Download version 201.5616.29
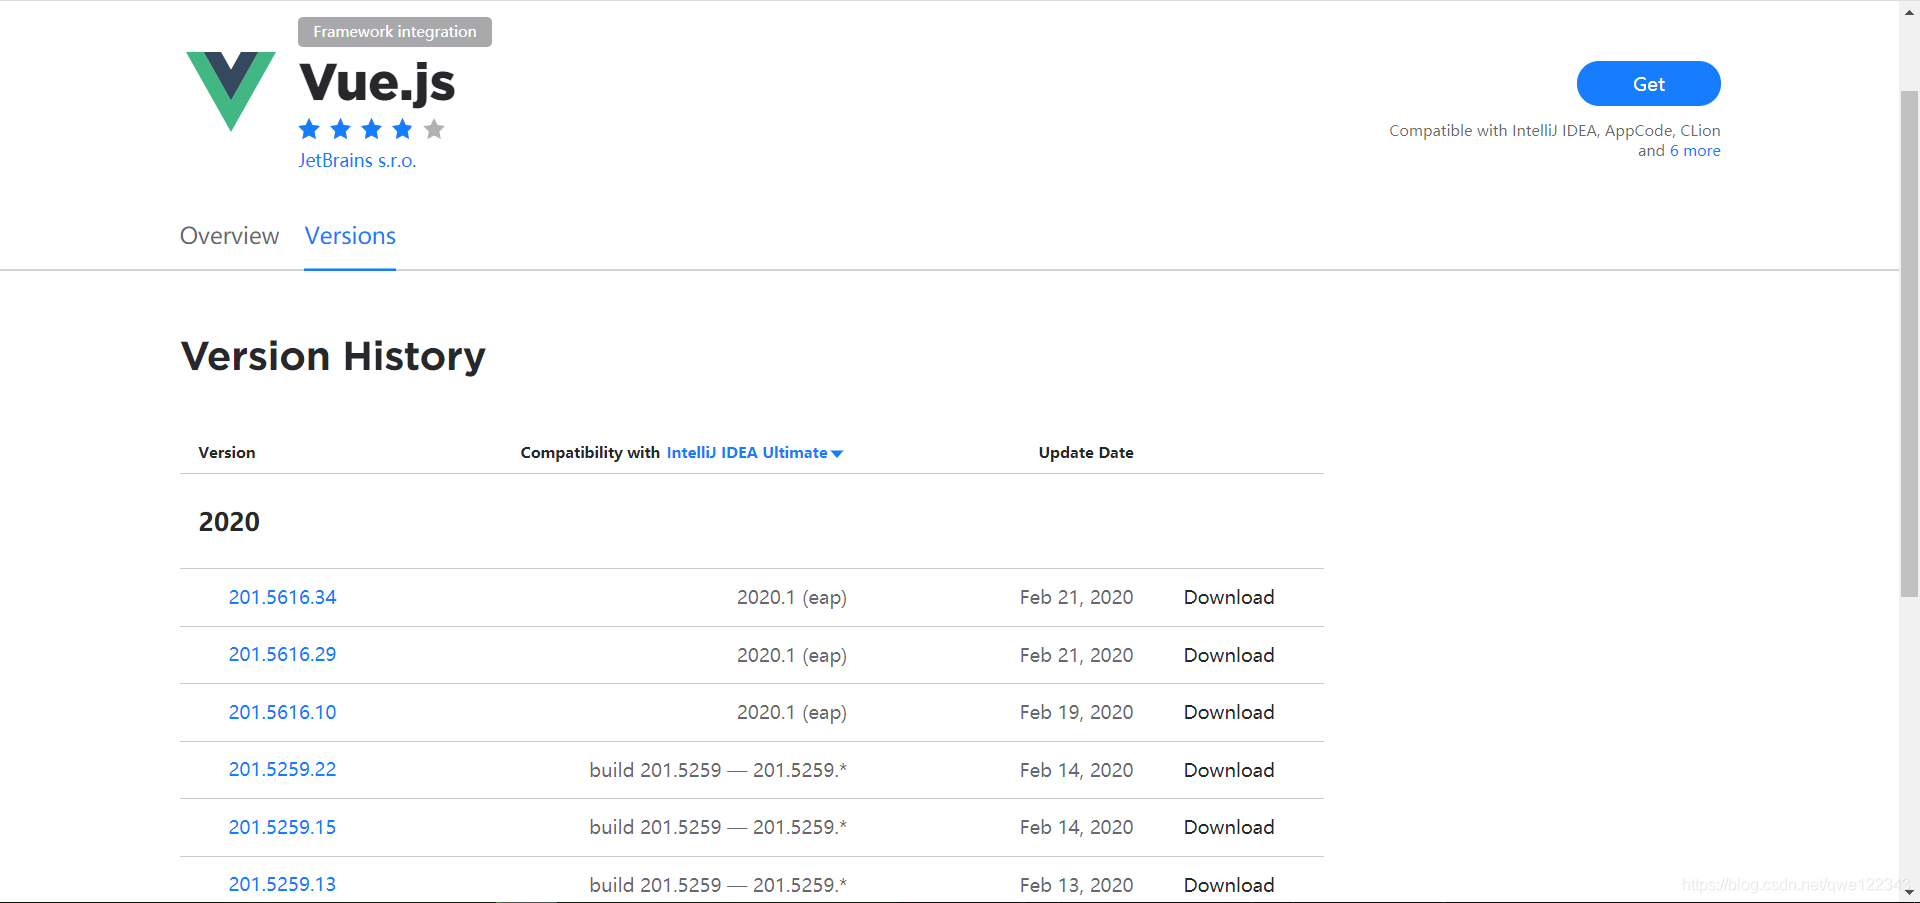The width and height of the screenshot is (1920, 903). point(1229,655)
